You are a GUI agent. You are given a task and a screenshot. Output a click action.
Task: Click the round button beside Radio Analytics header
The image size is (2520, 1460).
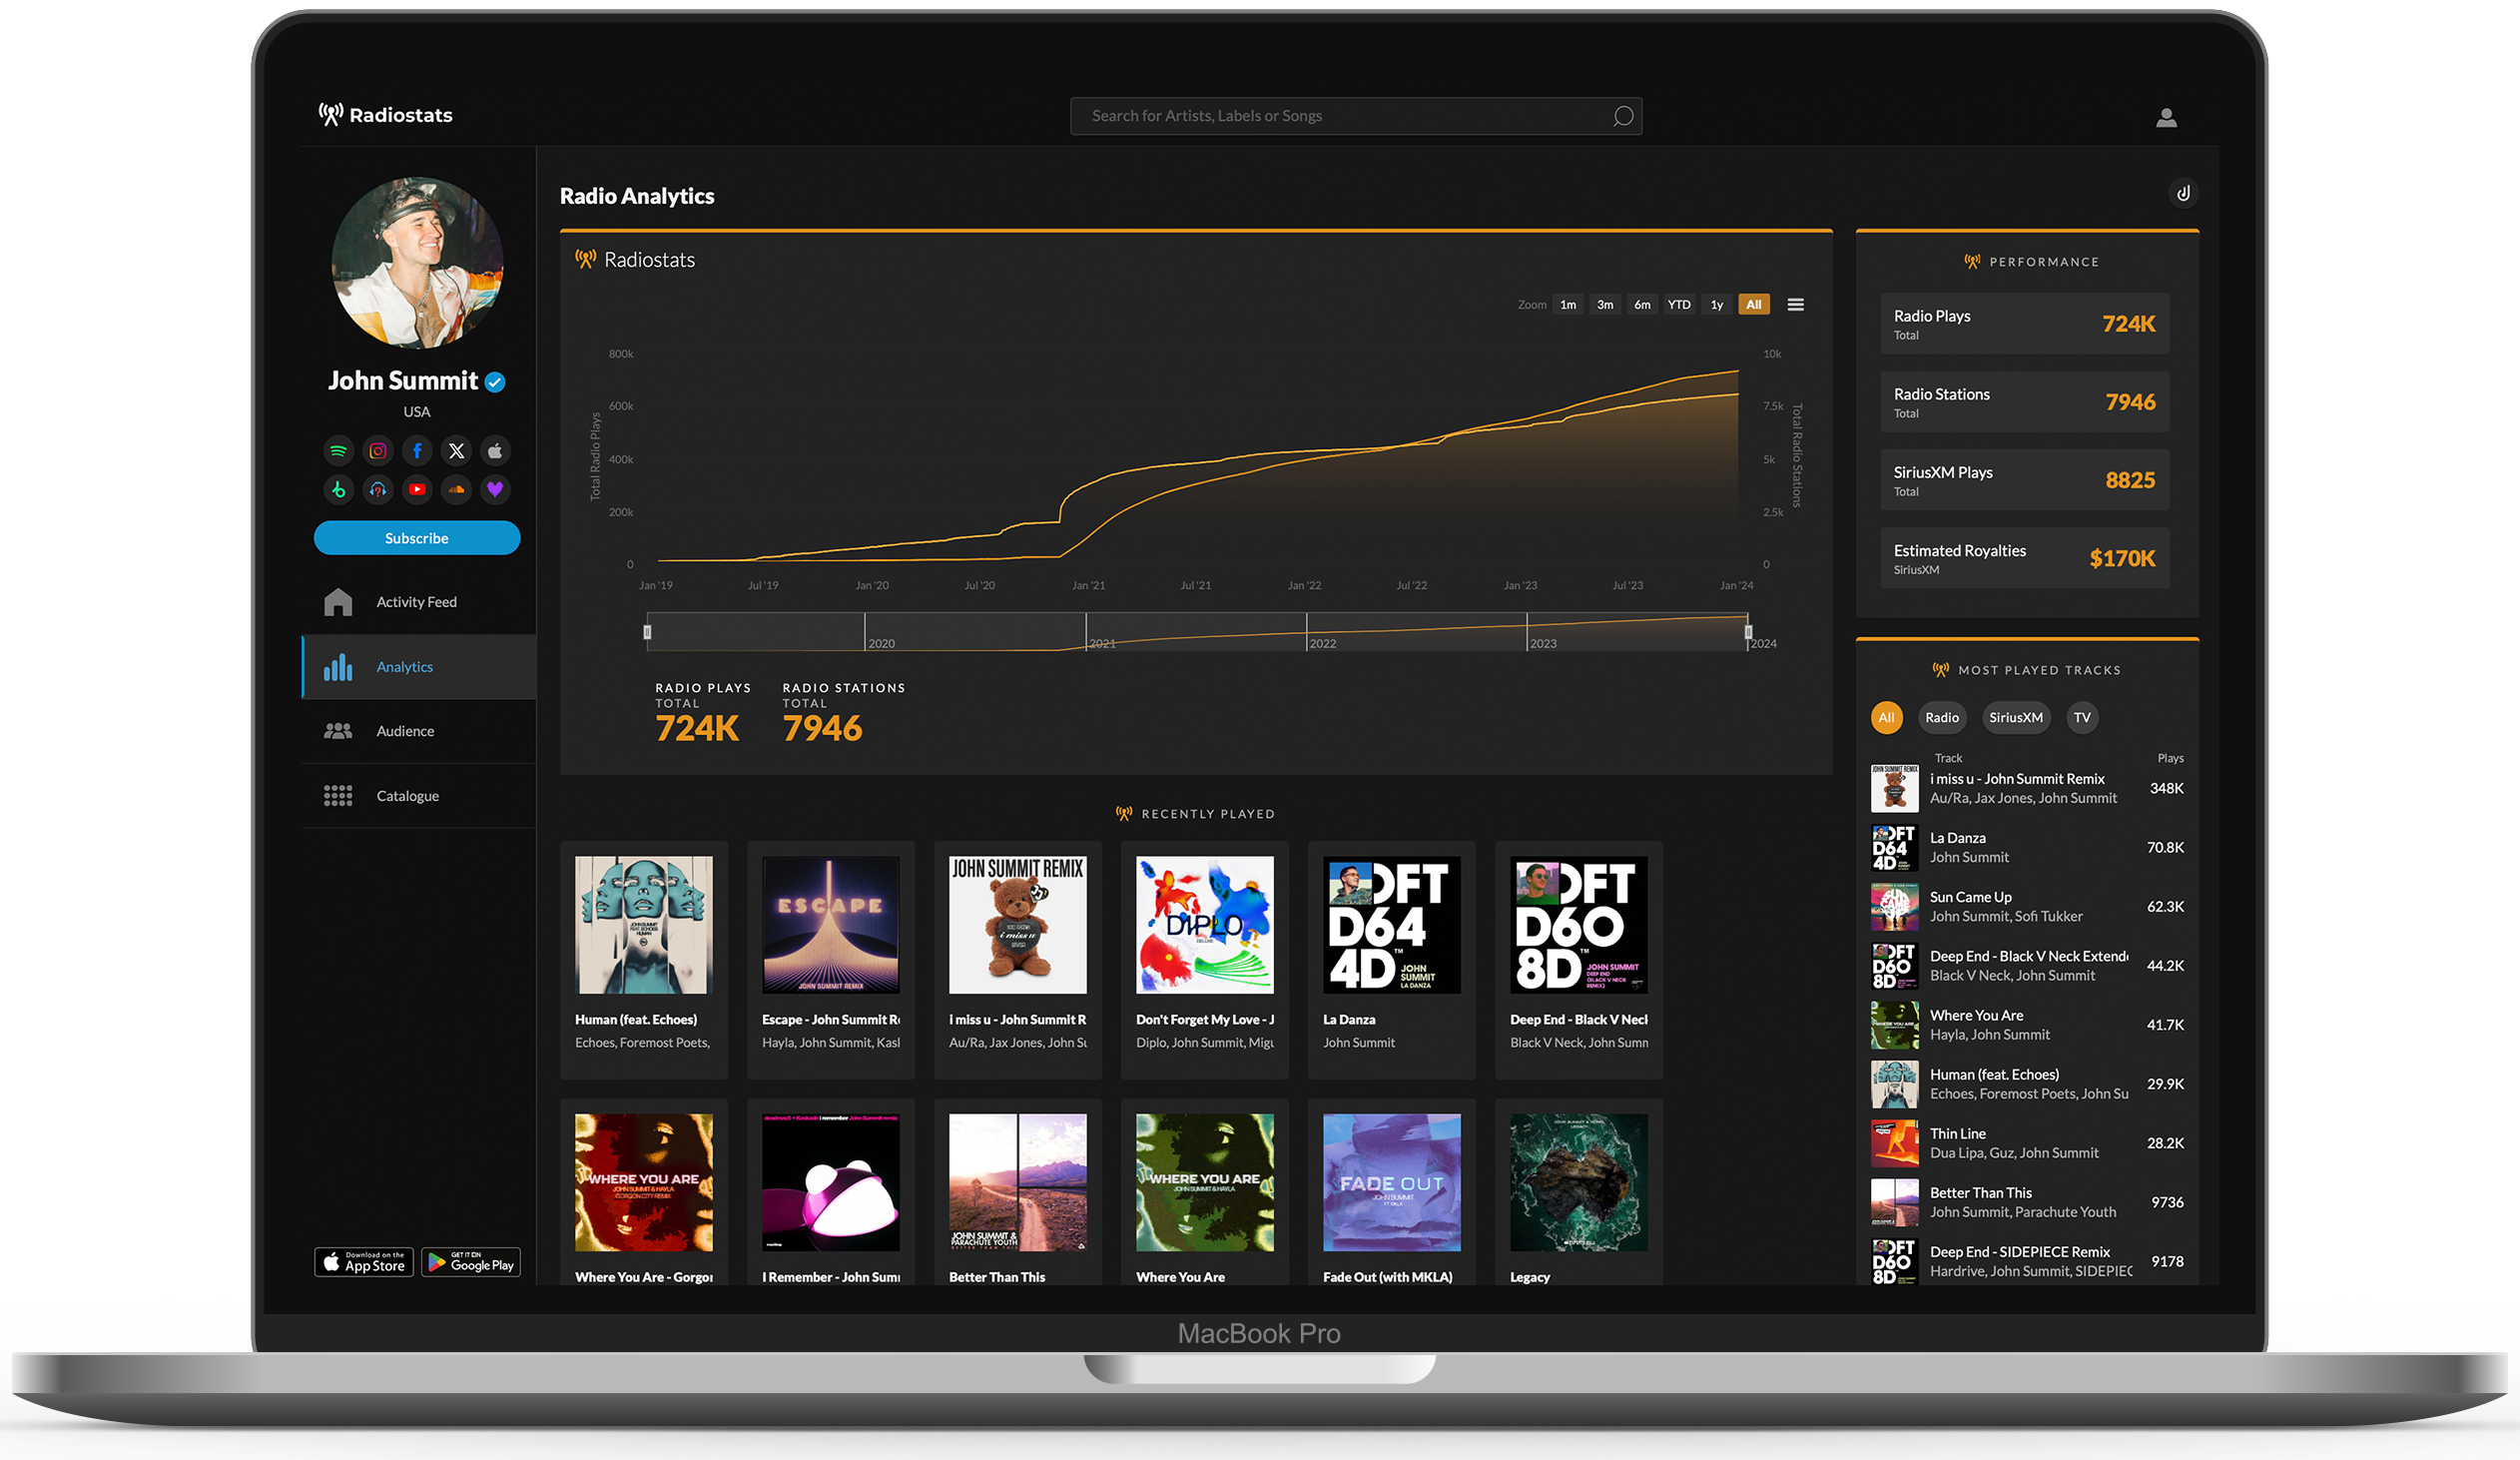(2183, 193)
